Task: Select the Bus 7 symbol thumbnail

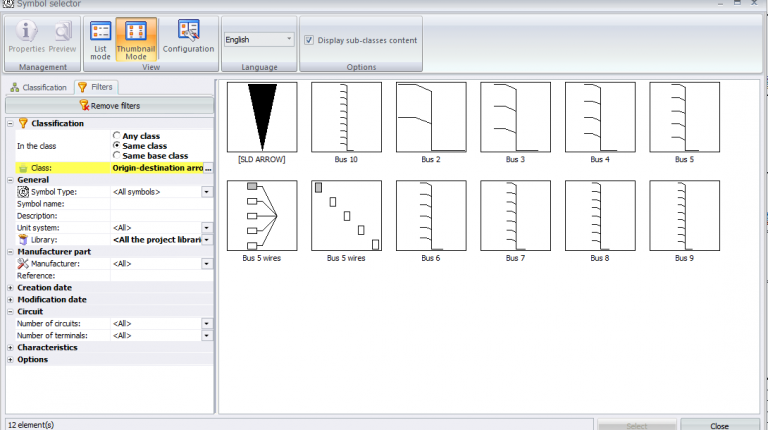Action: pyautogui.click(x=515, y=215)
